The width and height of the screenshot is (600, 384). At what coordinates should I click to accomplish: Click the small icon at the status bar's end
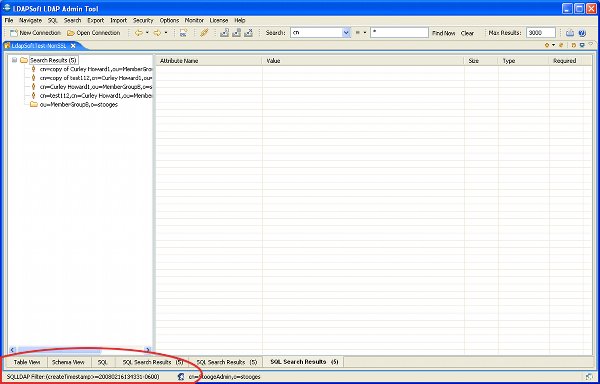click(x=590, y=377)
